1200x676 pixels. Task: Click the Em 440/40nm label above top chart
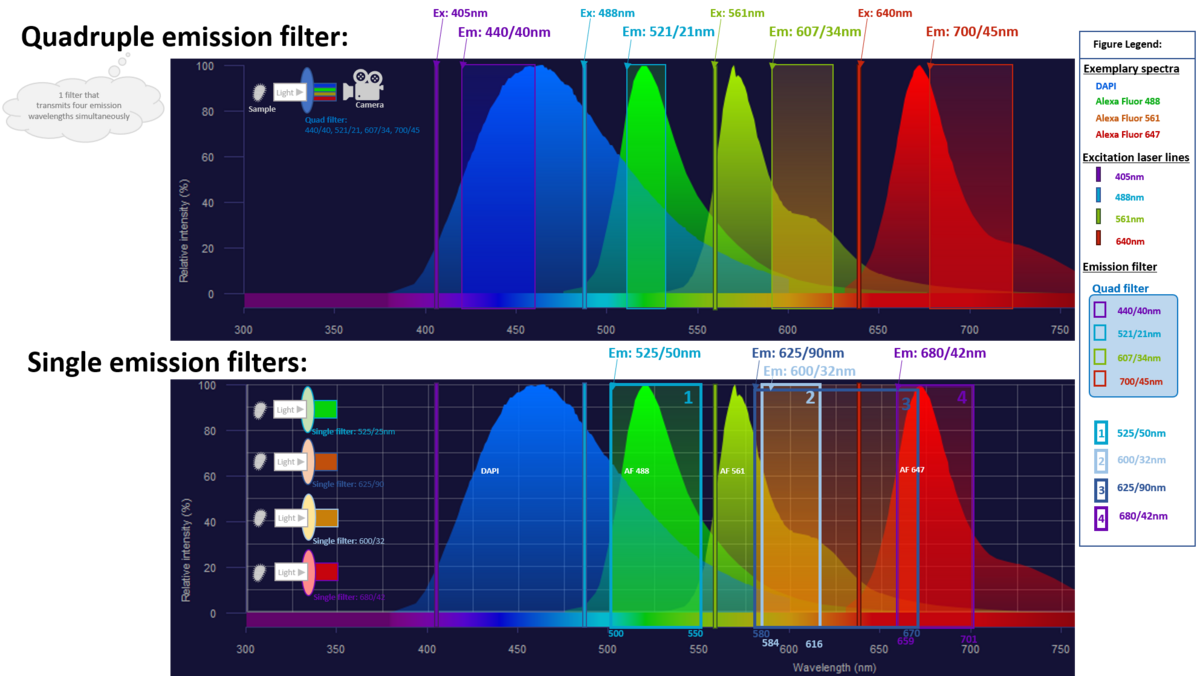pyautogui.click(x=504, y=32)
